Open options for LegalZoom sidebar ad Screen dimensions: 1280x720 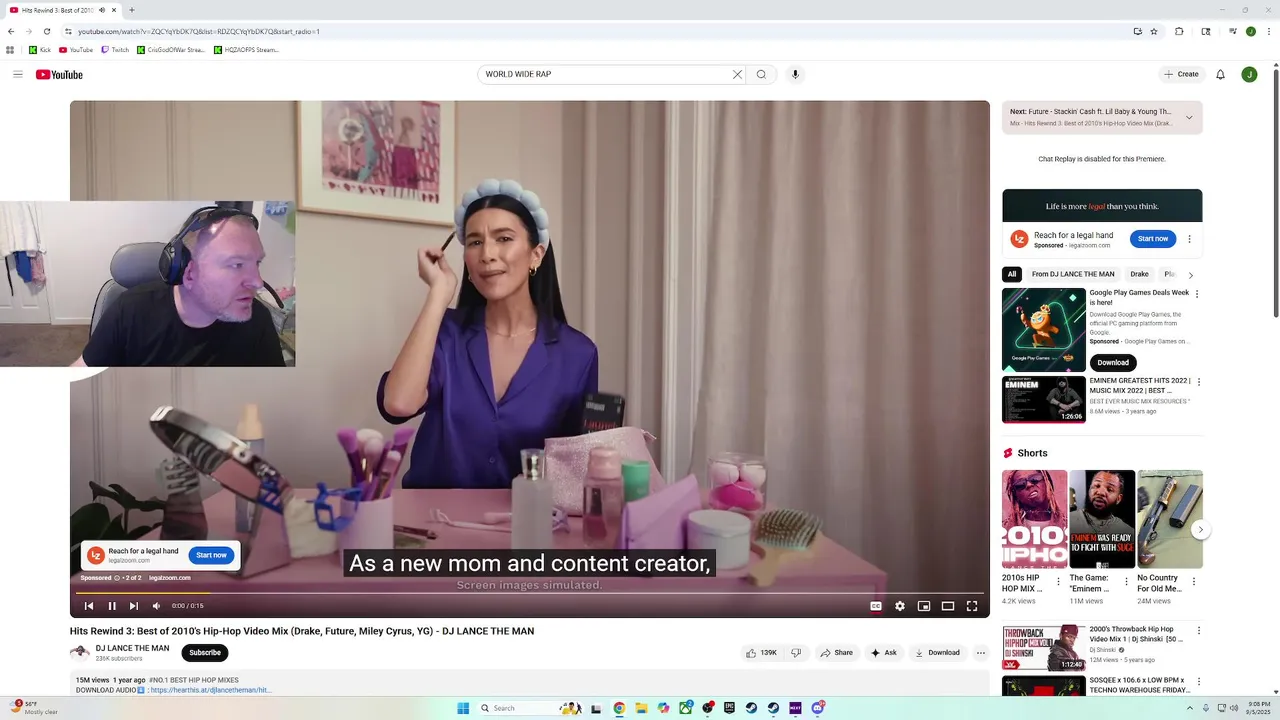[1189, 239]
